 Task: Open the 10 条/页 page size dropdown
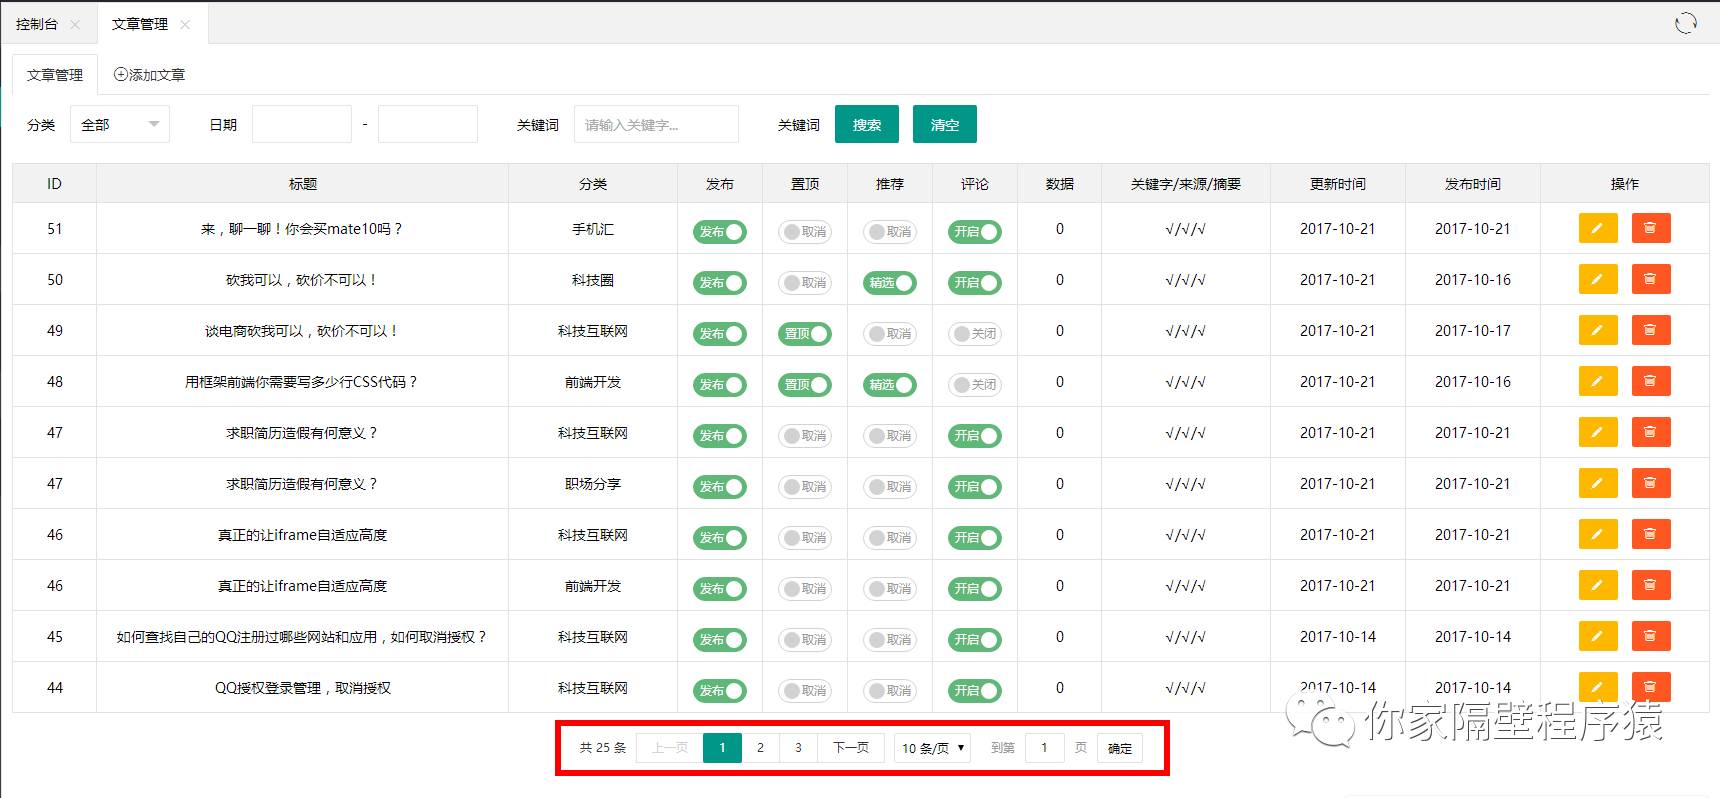click(933, 748)
